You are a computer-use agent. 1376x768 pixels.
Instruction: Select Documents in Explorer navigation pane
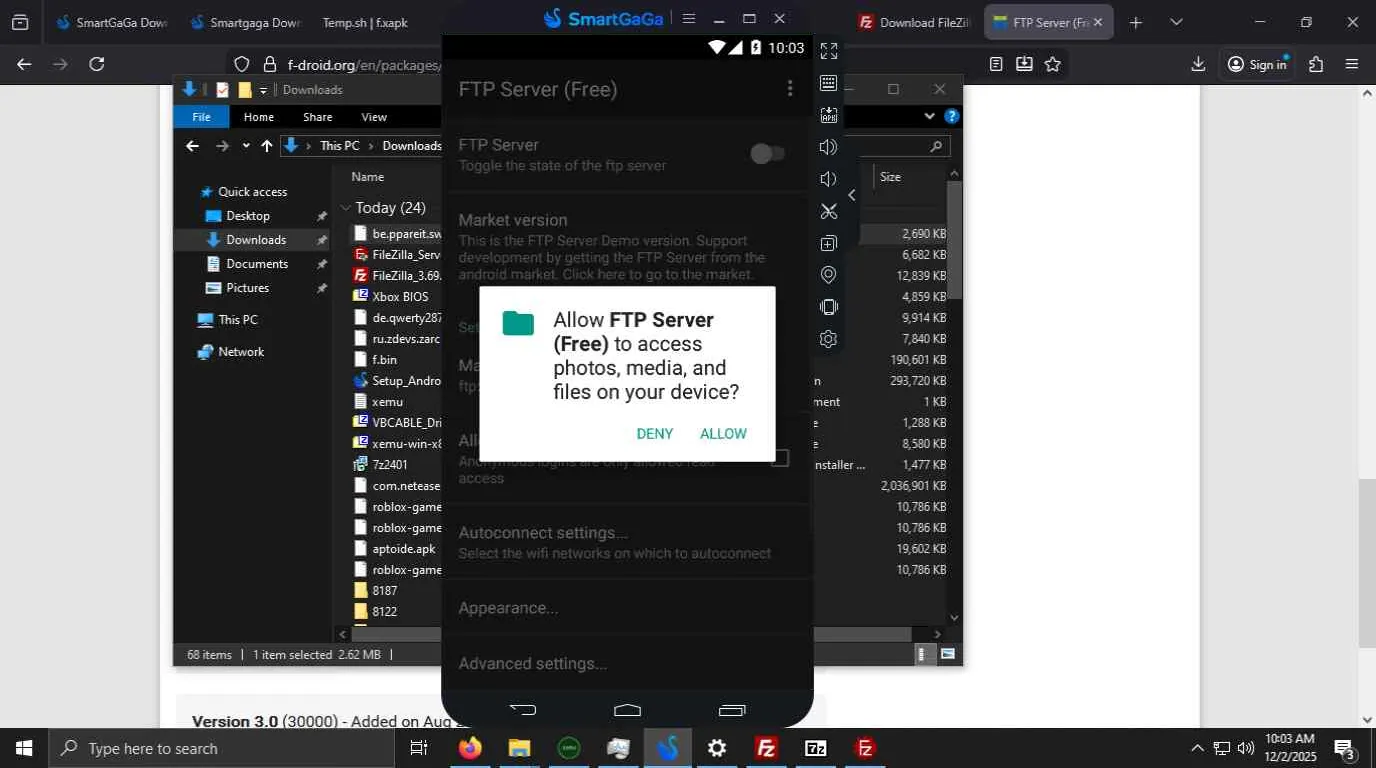pos(257,264)
